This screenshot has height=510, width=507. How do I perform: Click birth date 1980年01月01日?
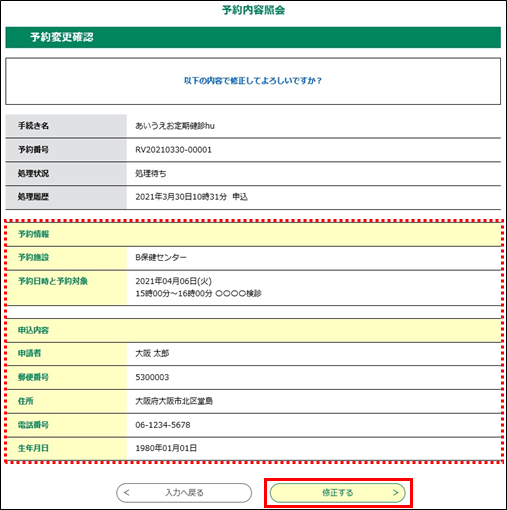click(x=166, y=448)
